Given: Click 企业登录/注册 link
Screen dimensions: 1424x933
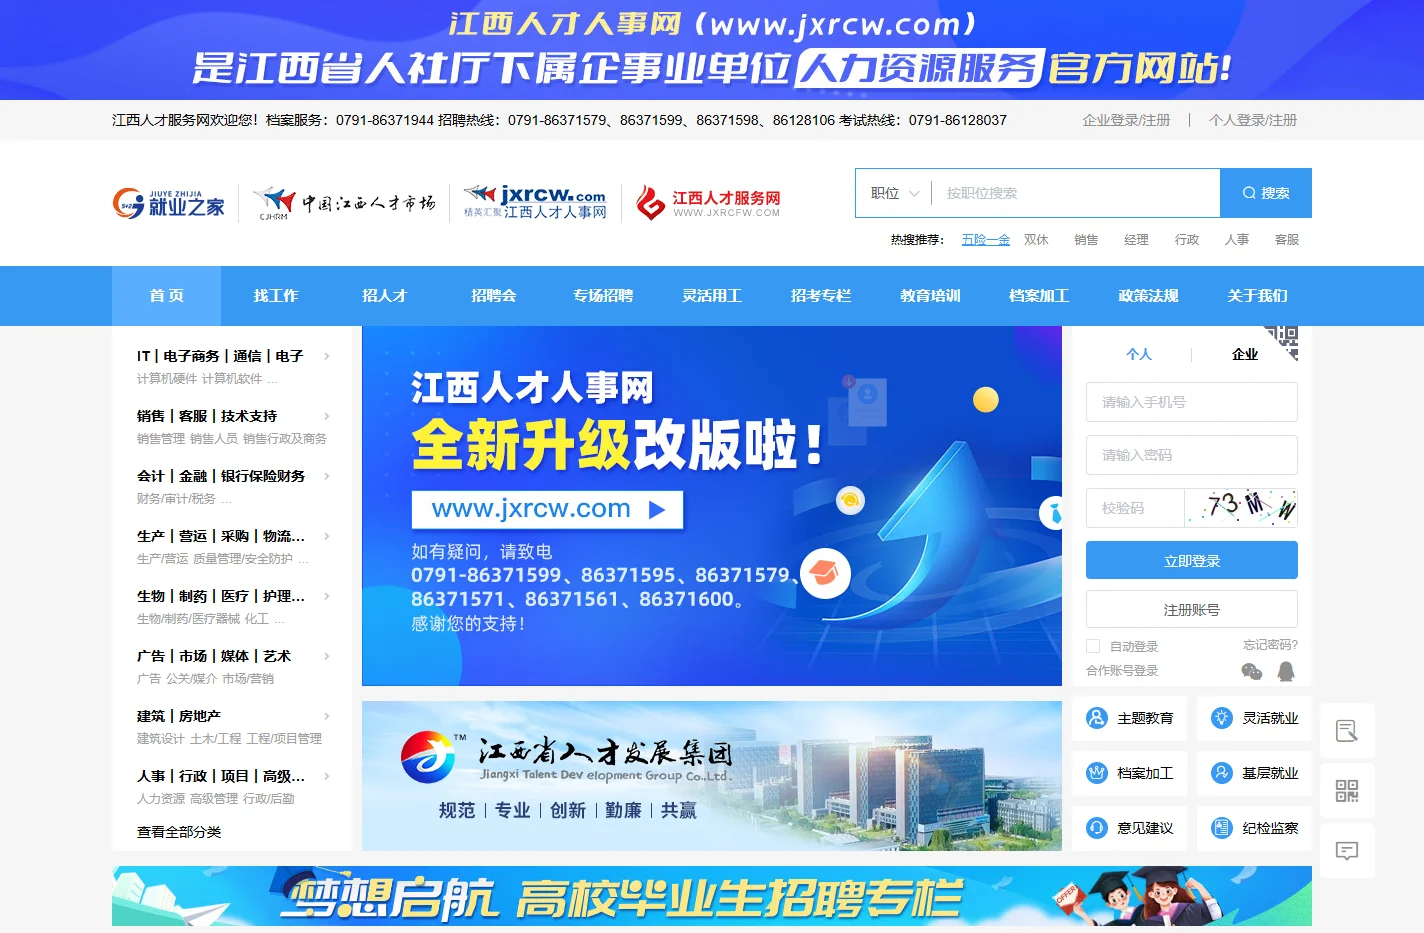Looking at the screenshot, I should pyautogui.click(x=1126, y=120).
